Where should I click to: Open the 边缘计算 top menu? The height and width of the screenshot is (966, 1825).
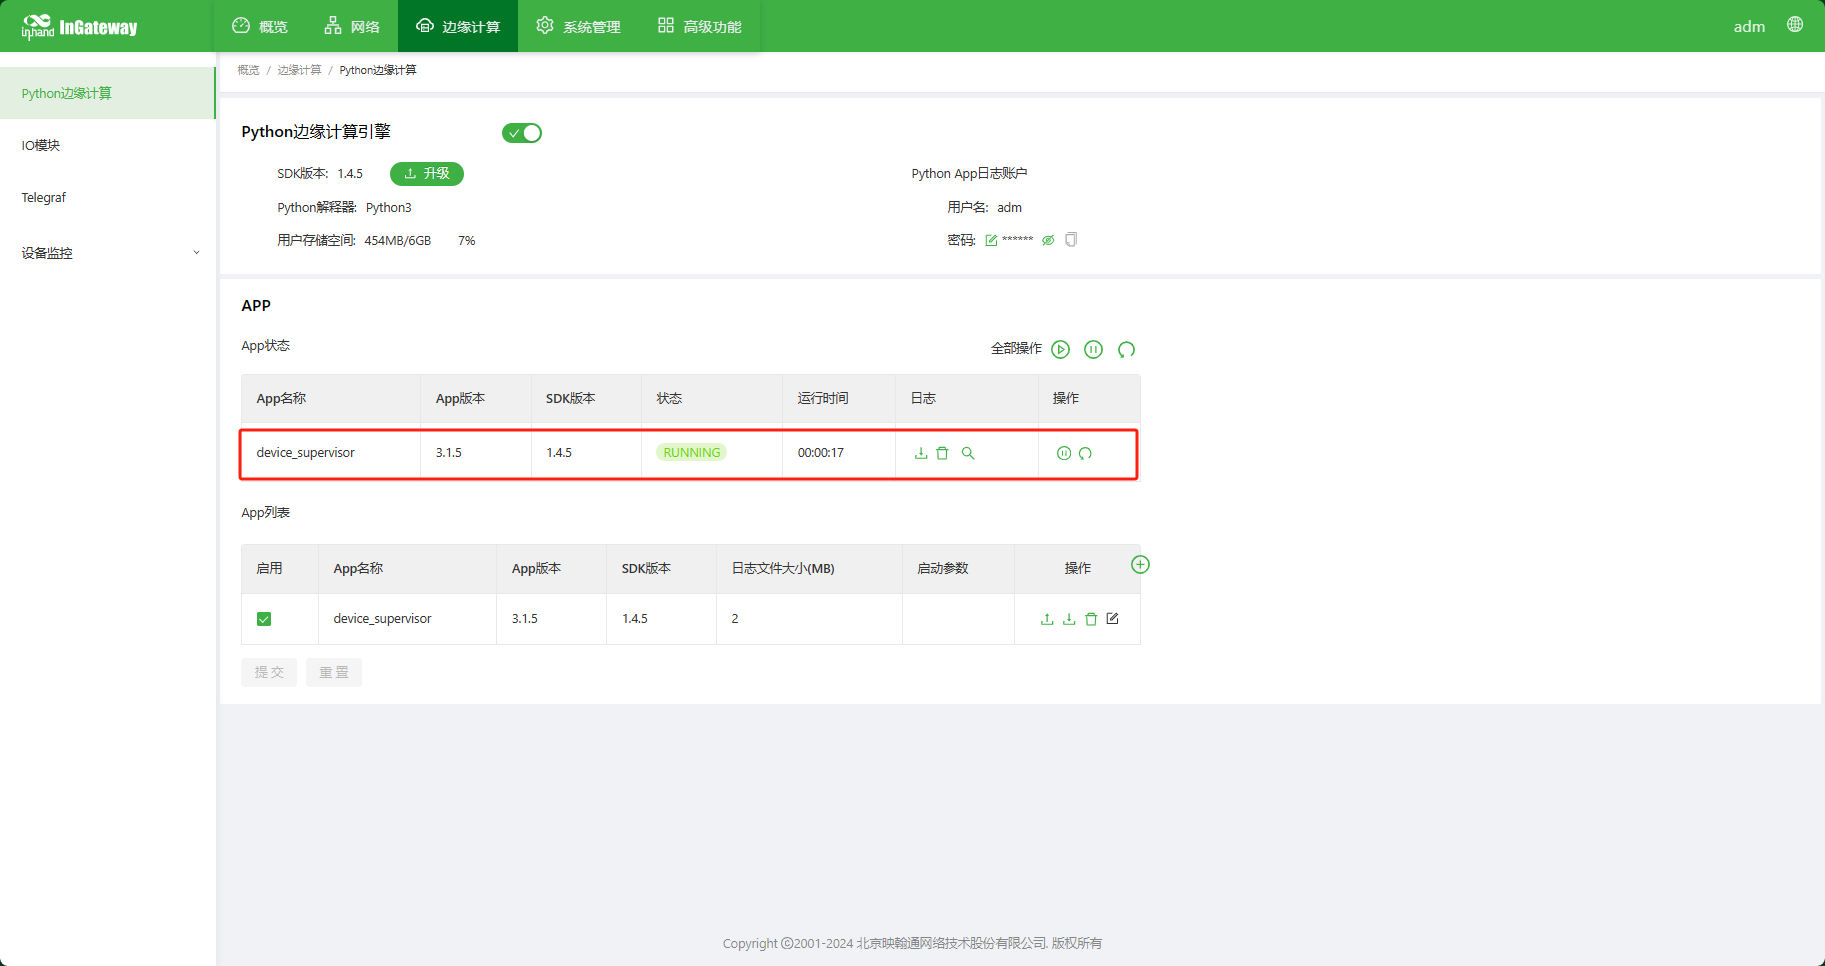[458, 26]
